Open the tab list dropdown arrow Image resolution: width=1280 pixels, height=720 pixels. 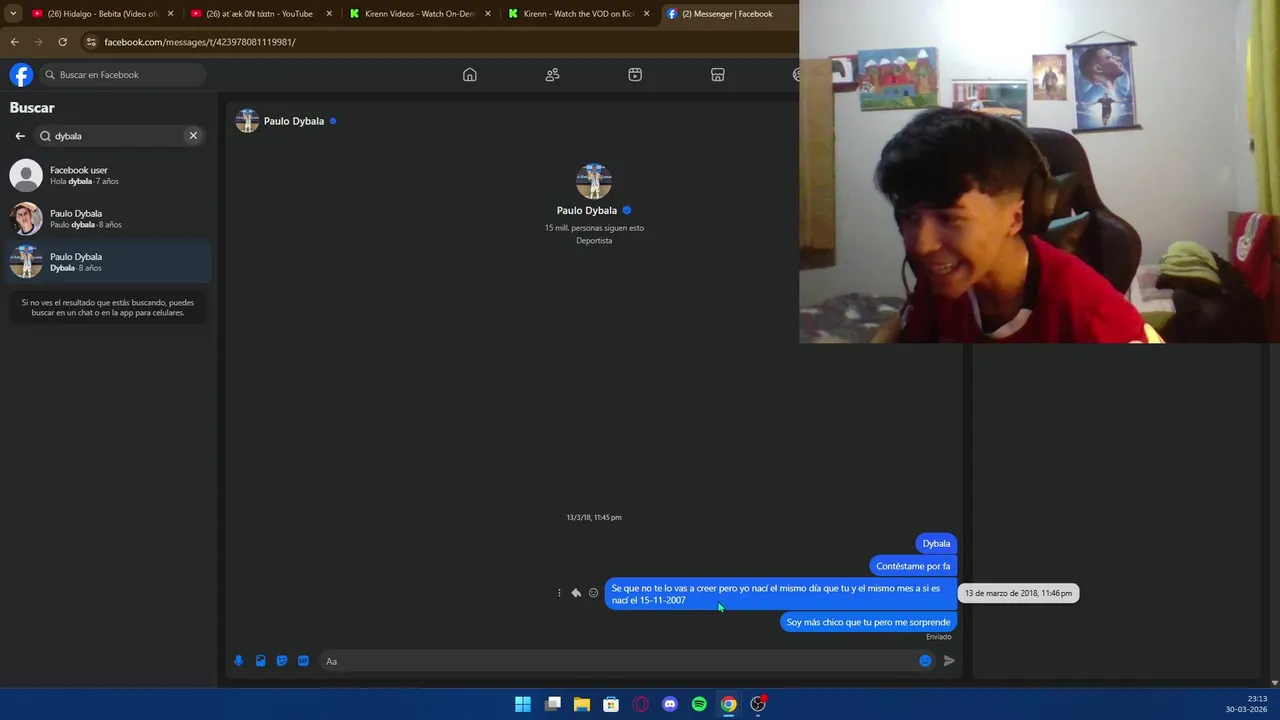click(12, 14)
